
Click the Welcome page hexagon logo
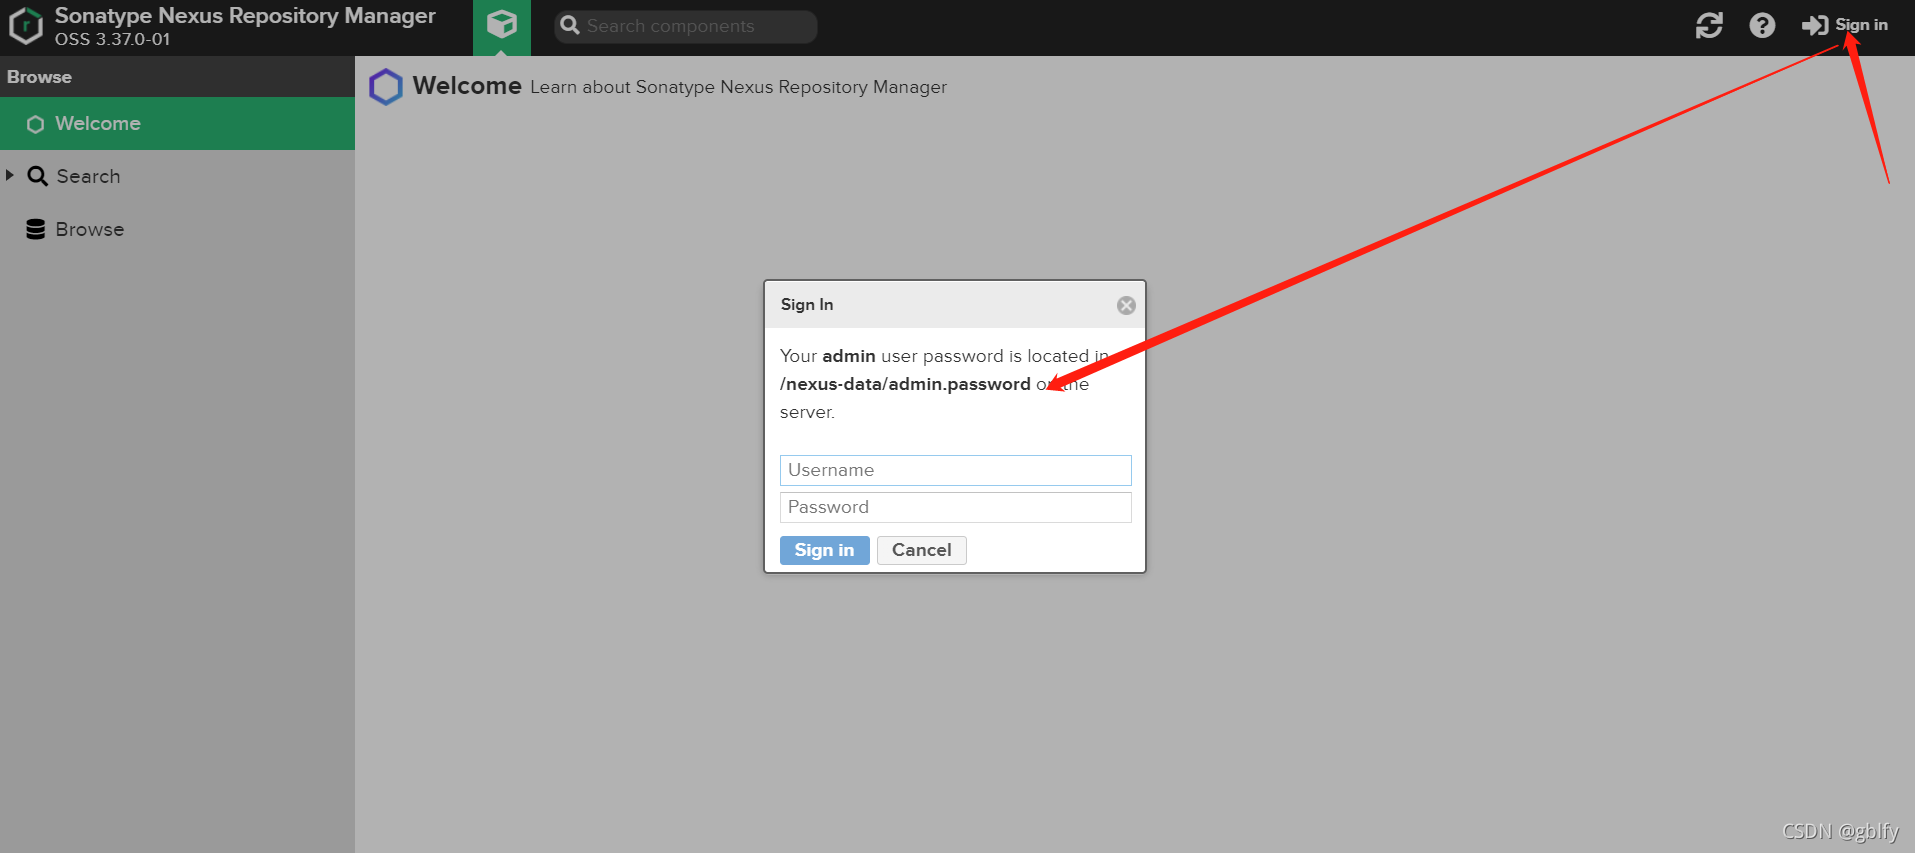click(386, 87)
